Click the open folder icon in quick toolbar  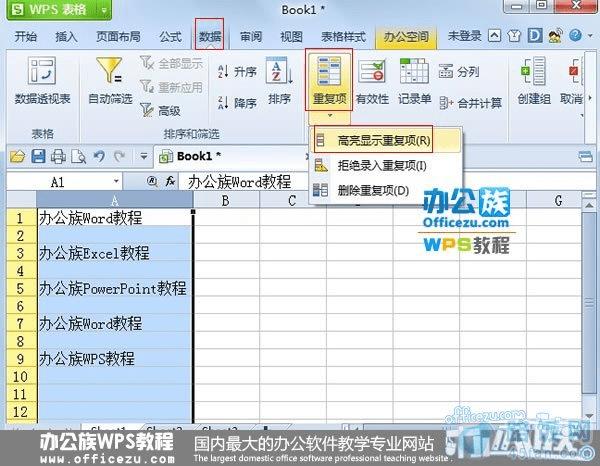(x=18, y=156)
